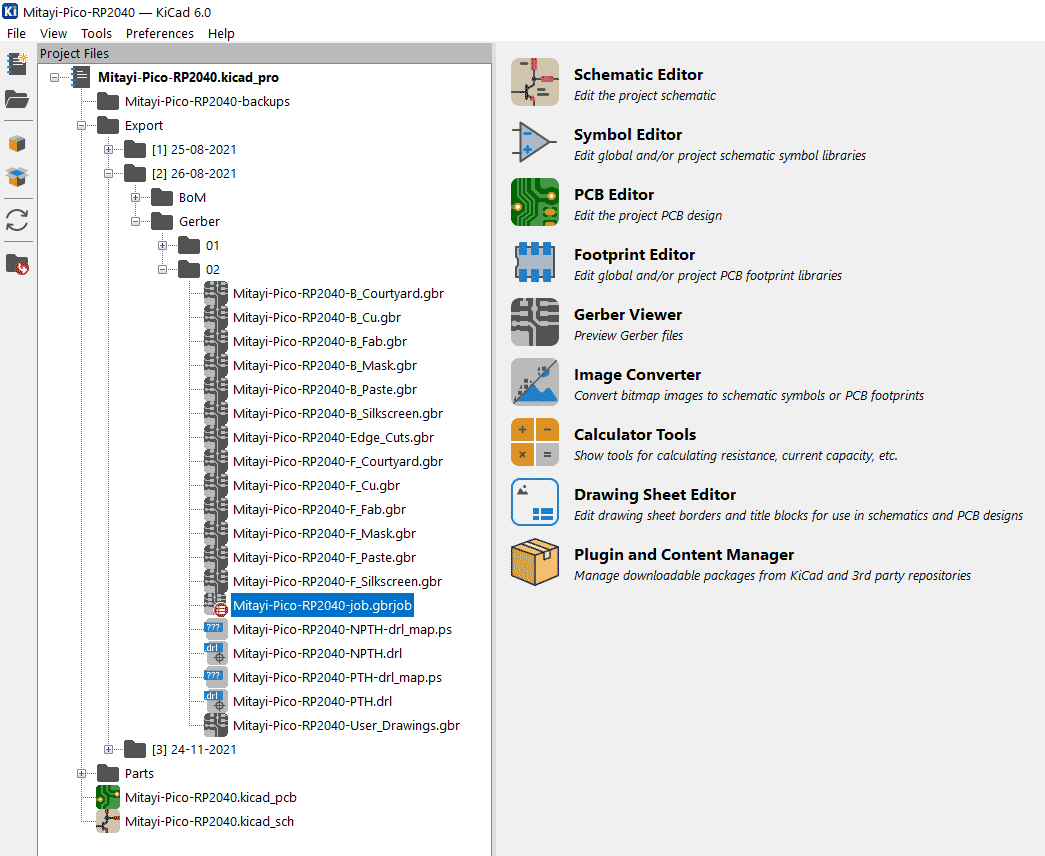Click the Gerber Viewer title text
1045x856 pixels.
[x=628, y=315]
